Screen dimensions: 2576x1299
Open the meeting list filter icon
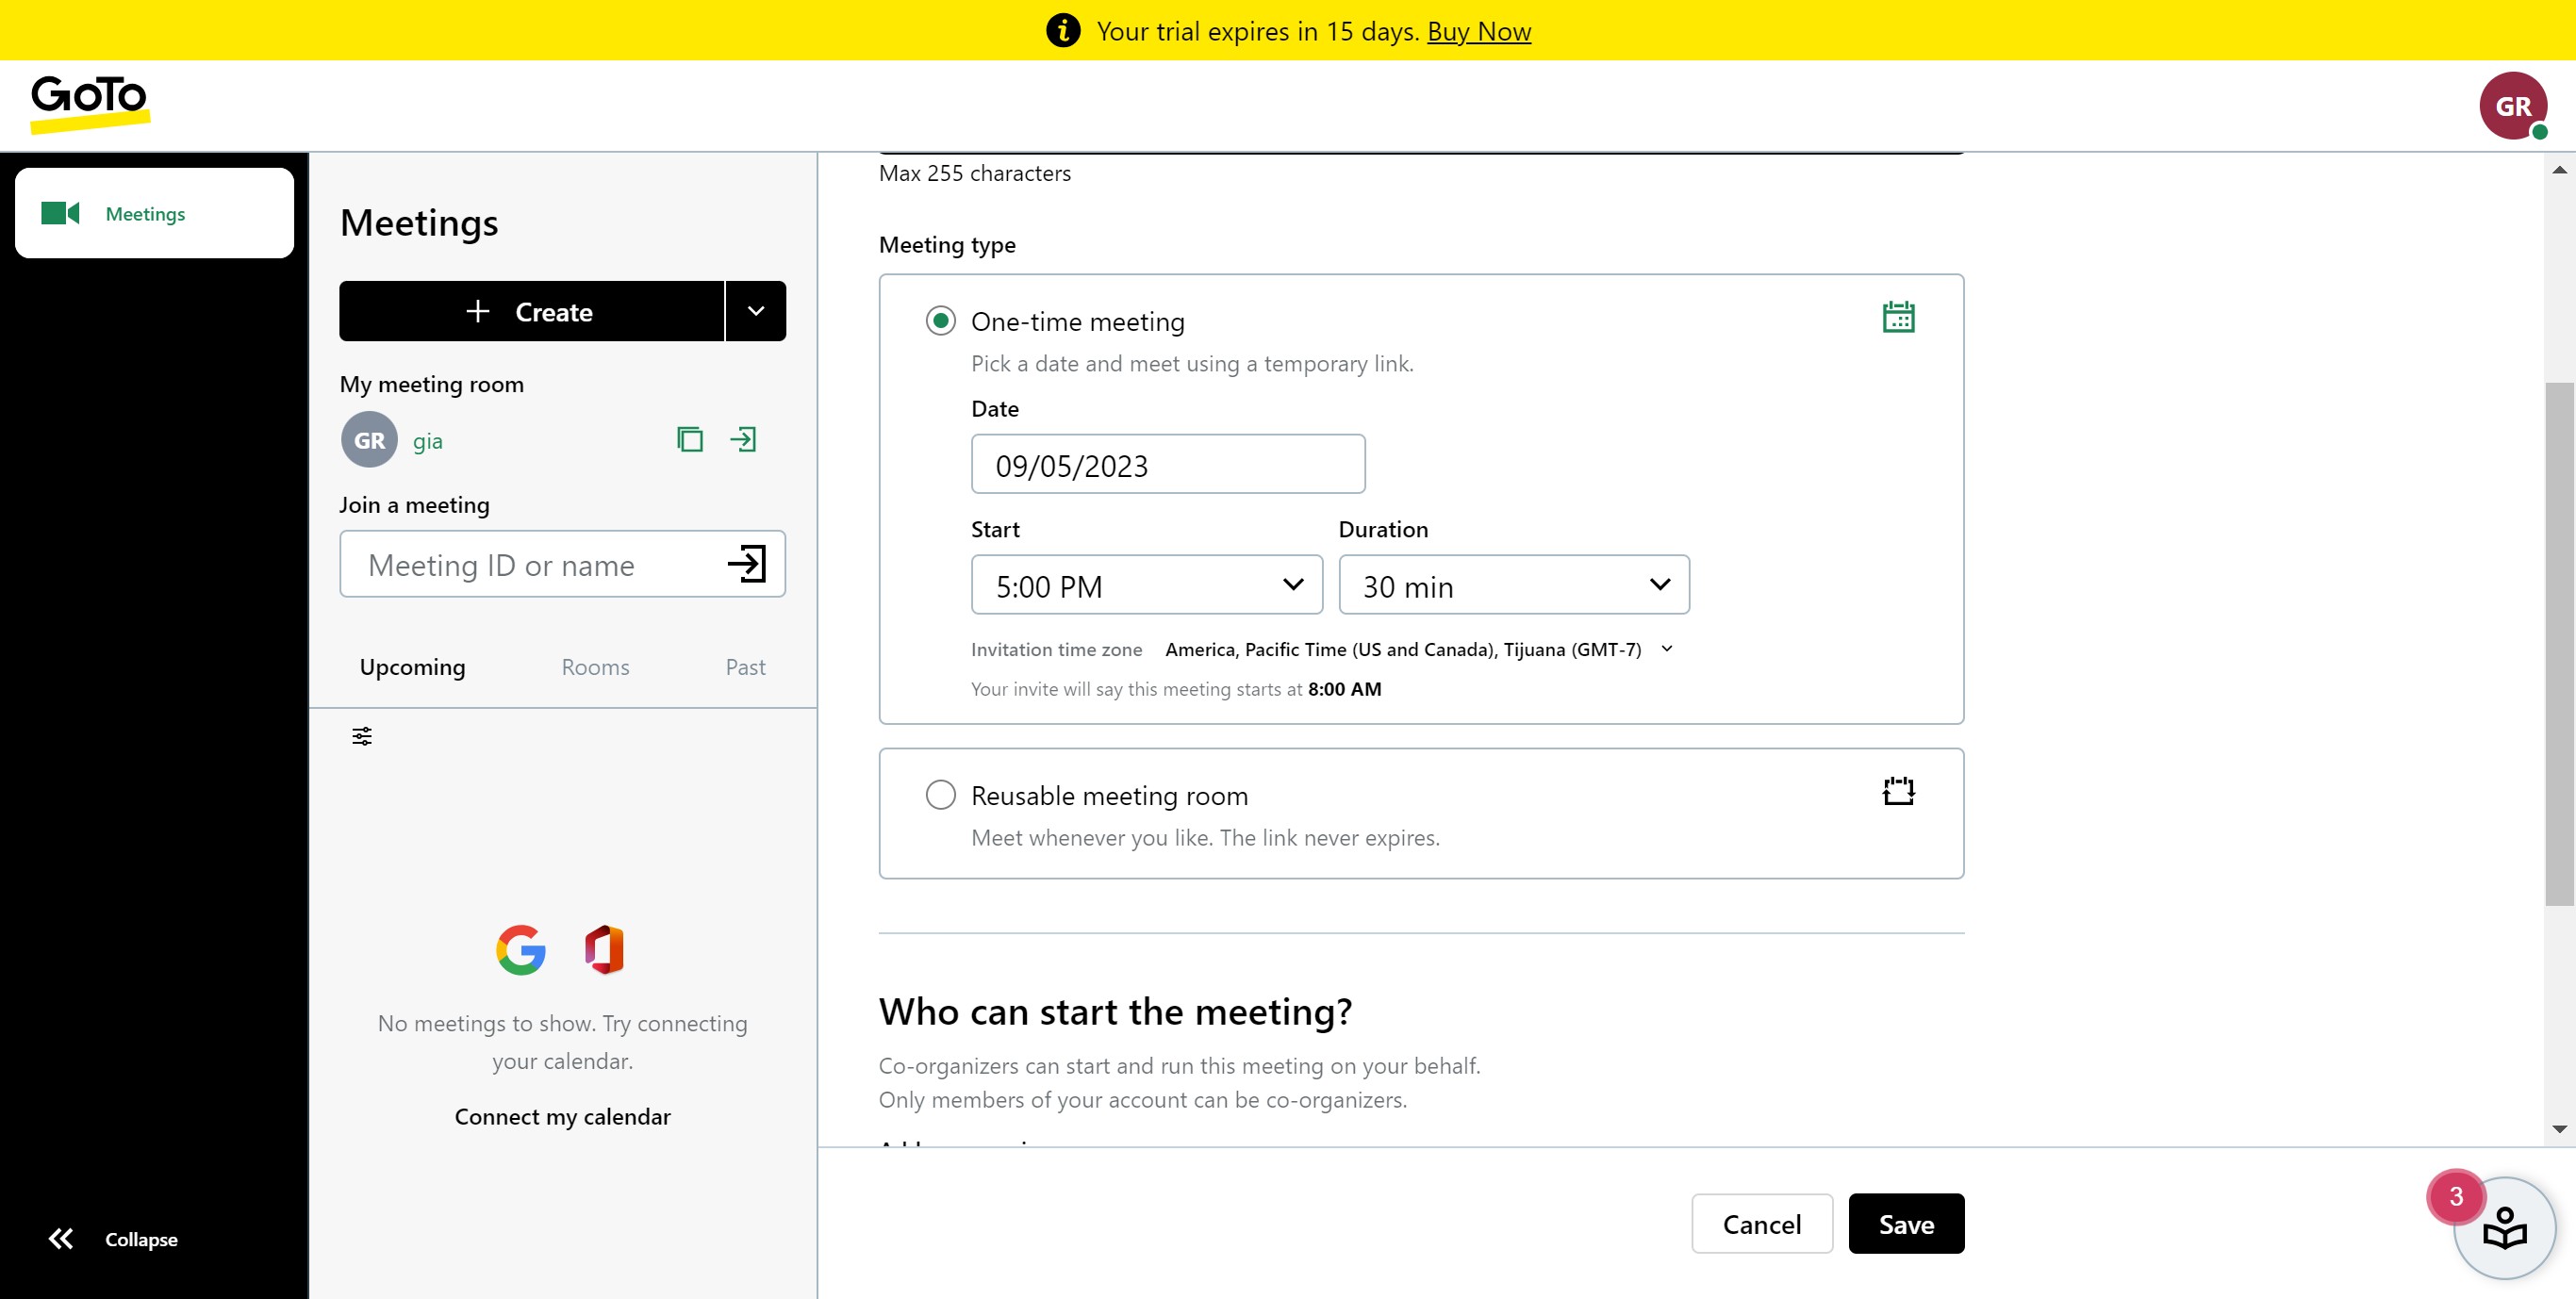tap(362, 737)
